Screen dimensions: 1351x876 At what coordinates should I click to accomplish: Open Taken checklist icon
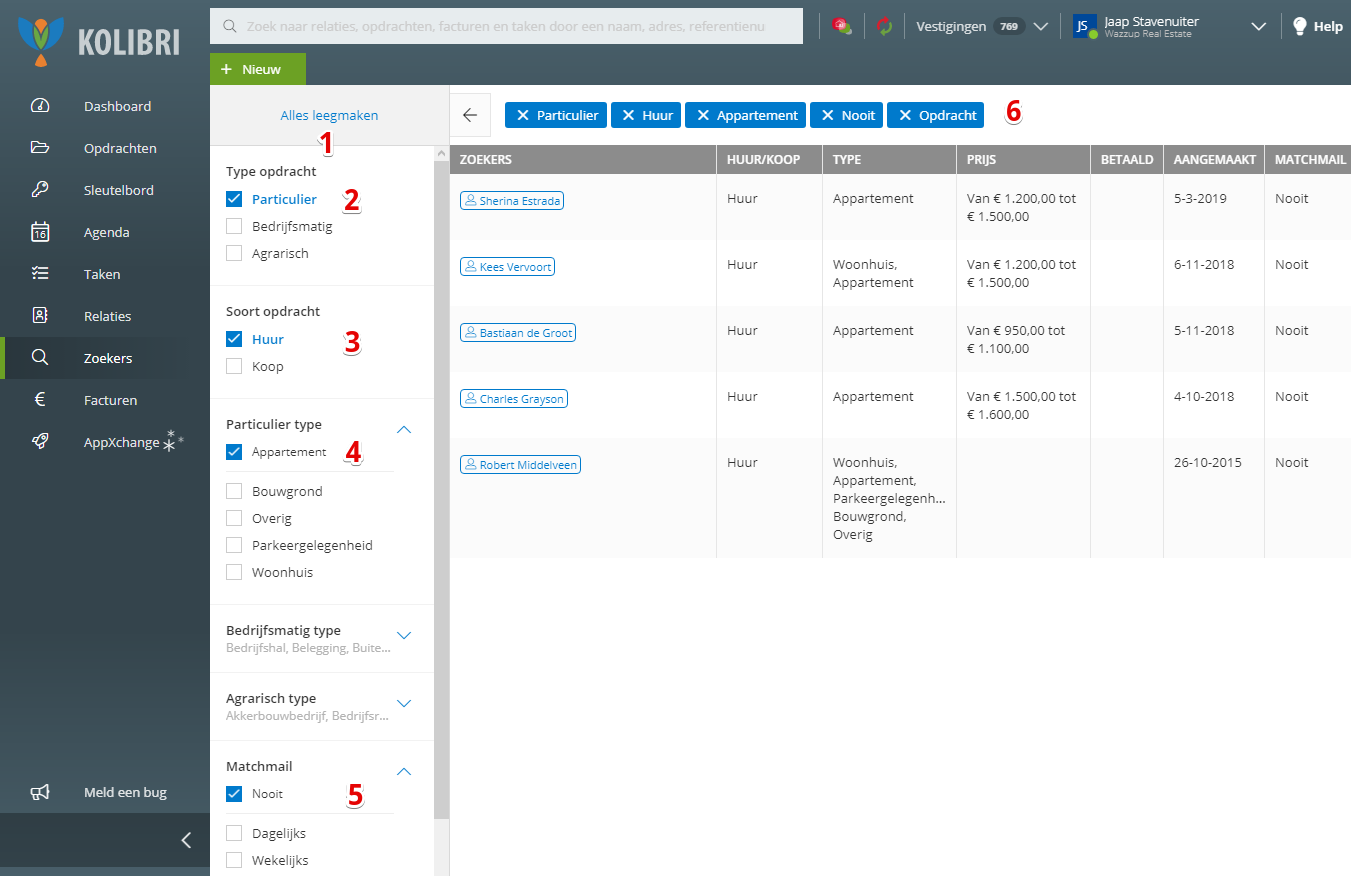click(40, 274)
